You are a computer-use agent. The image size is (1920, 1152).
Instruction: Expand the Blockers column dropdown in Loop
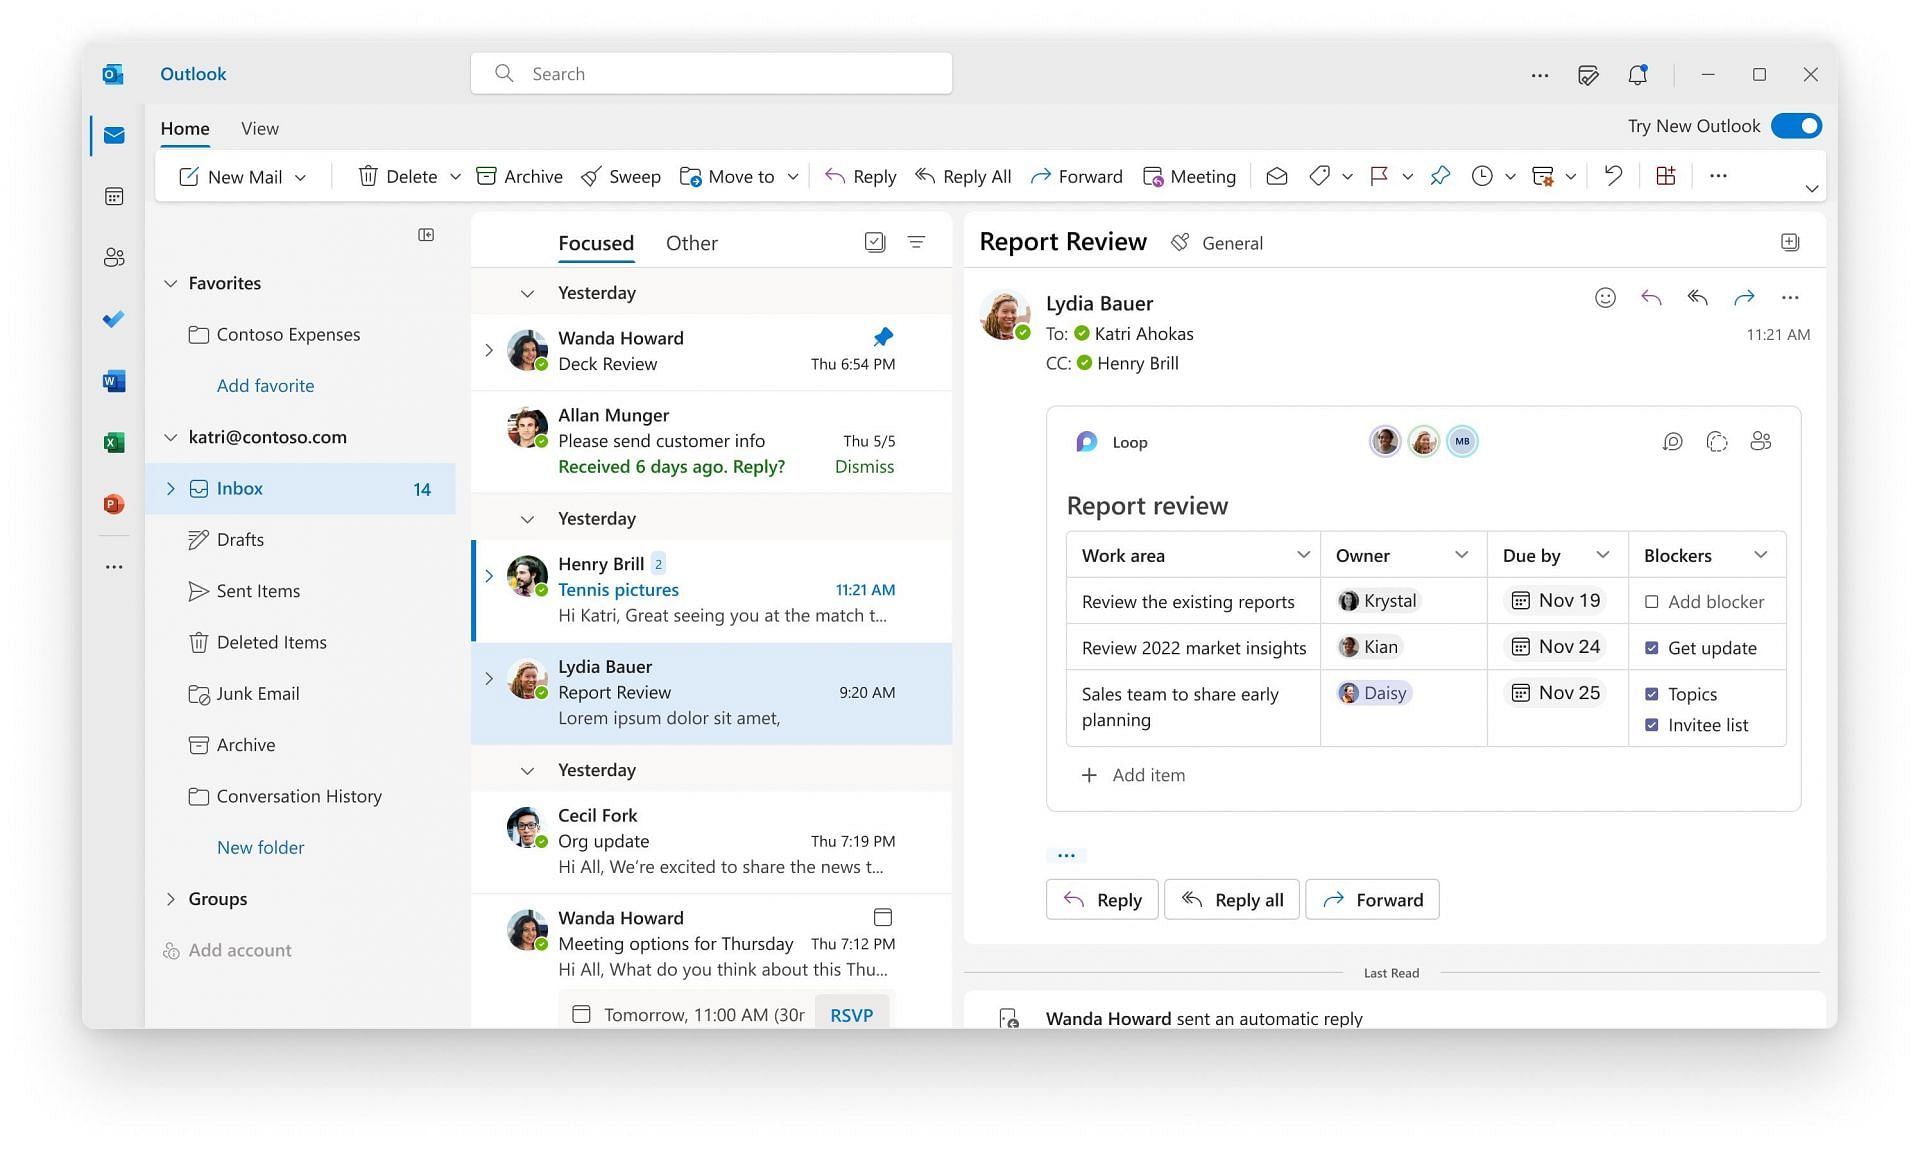(1757, 554)
